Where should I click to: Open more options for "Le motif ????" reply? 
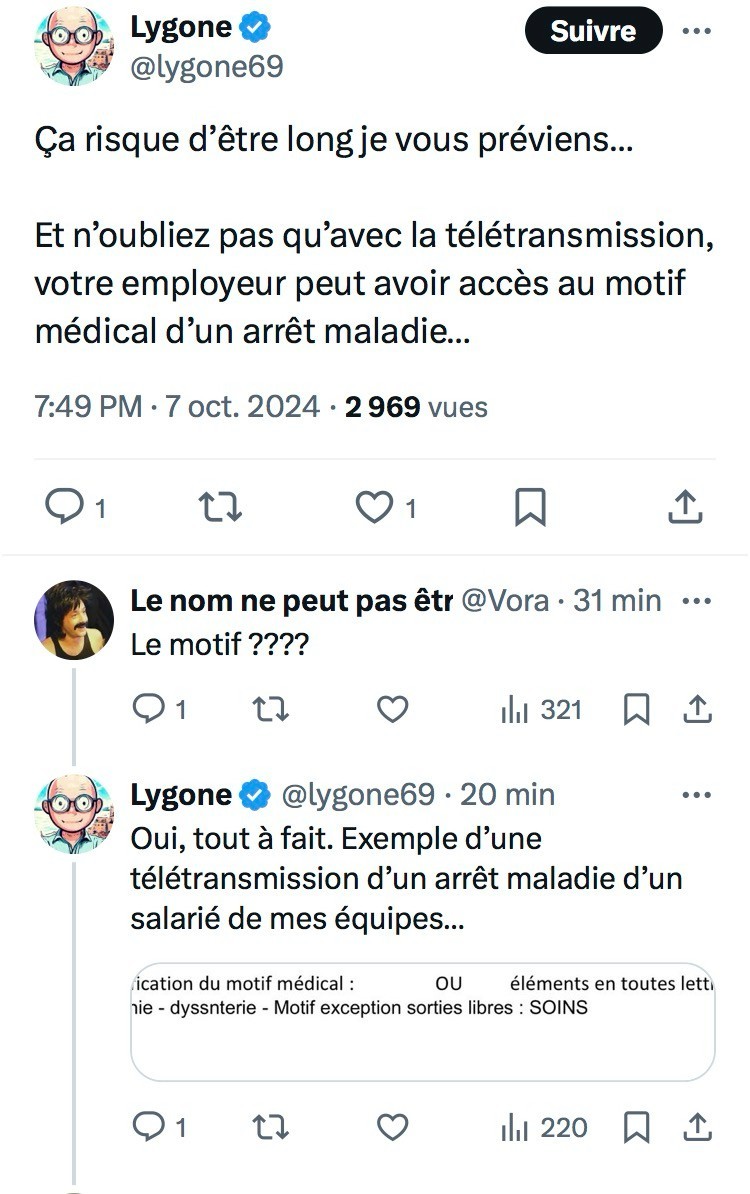696,600
